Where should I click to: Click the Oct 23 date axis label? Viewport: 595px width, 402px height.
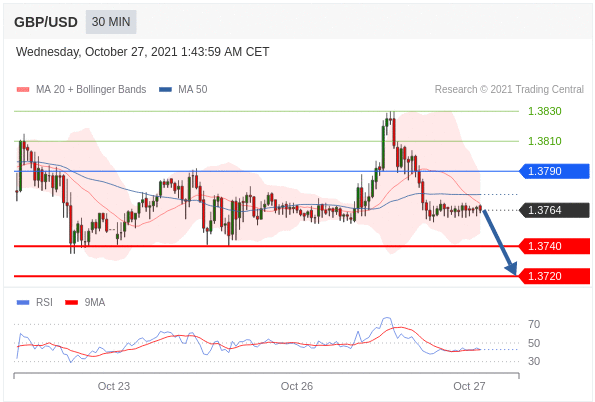coord(114,386)
